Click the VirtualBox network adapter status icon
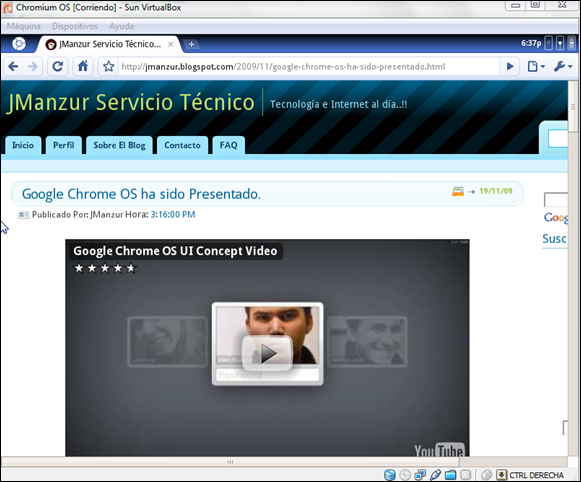Viewport: 581px width, 482px height. coord(420,475)
